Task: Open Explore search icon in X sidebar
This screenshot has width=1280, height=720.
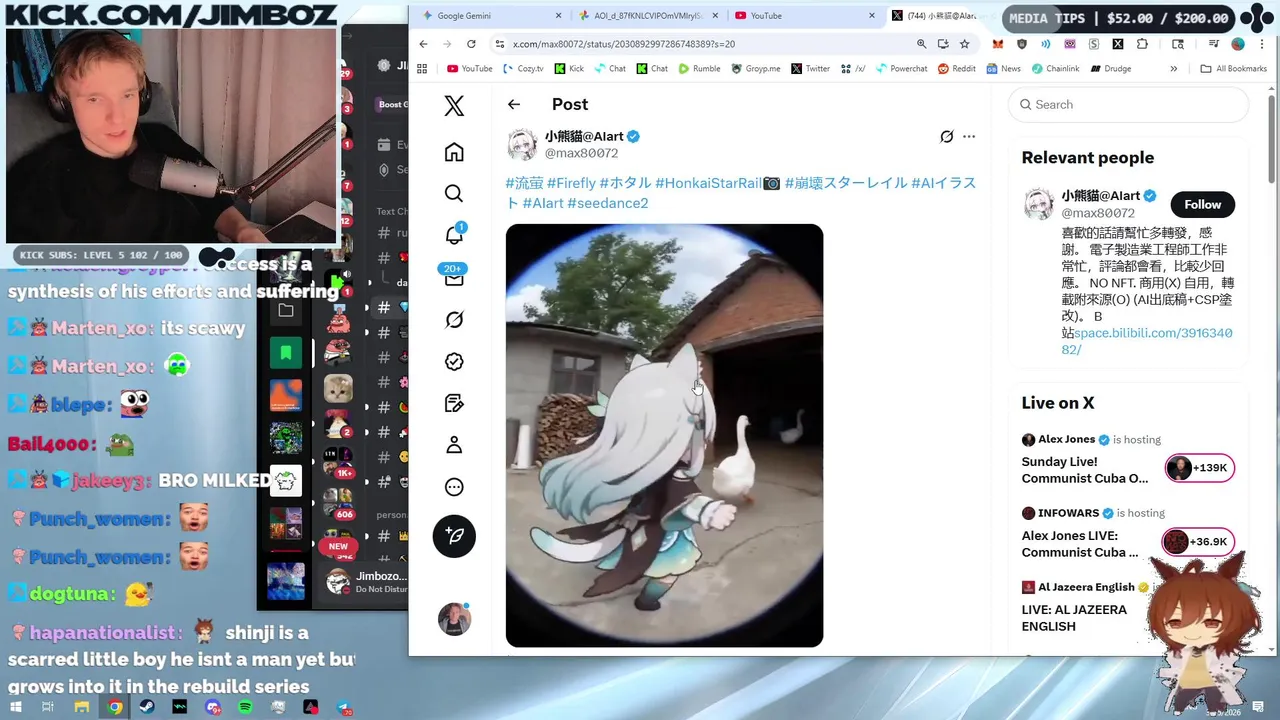Action: [454, 193]
